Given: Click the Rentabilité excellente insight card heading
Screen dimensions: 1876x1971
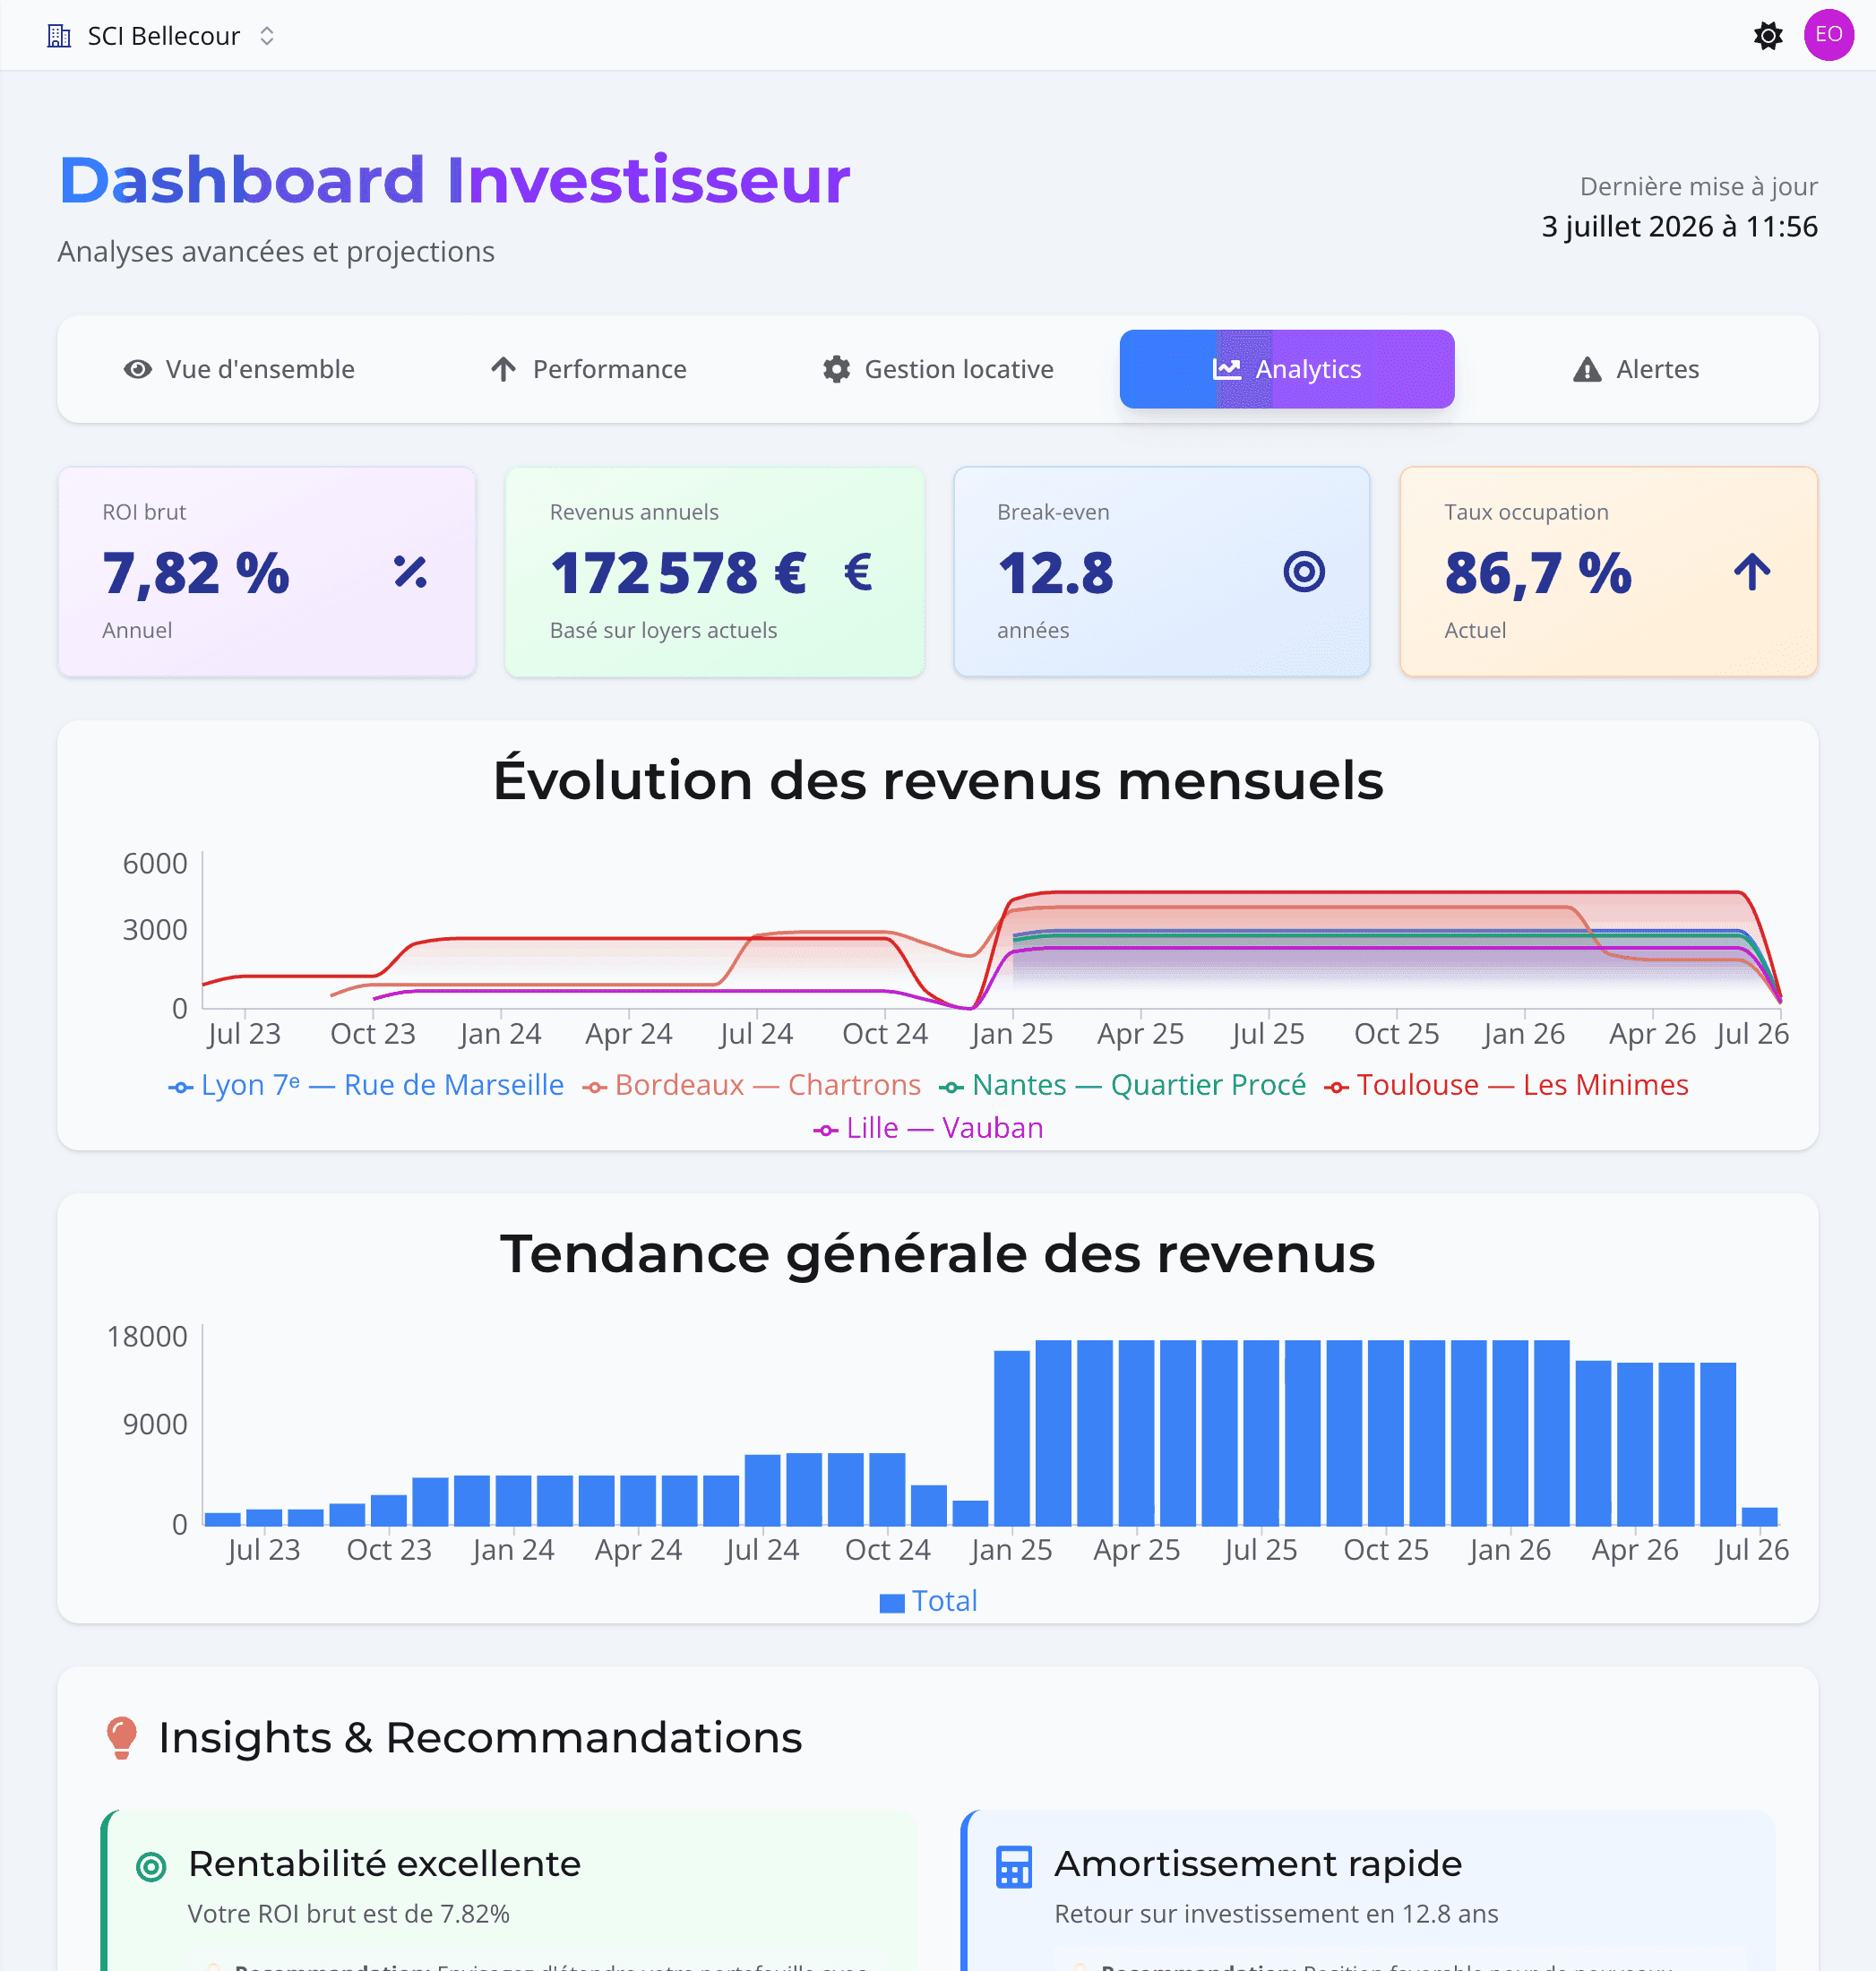Looking at the screenshot, I should [385, 1864].
